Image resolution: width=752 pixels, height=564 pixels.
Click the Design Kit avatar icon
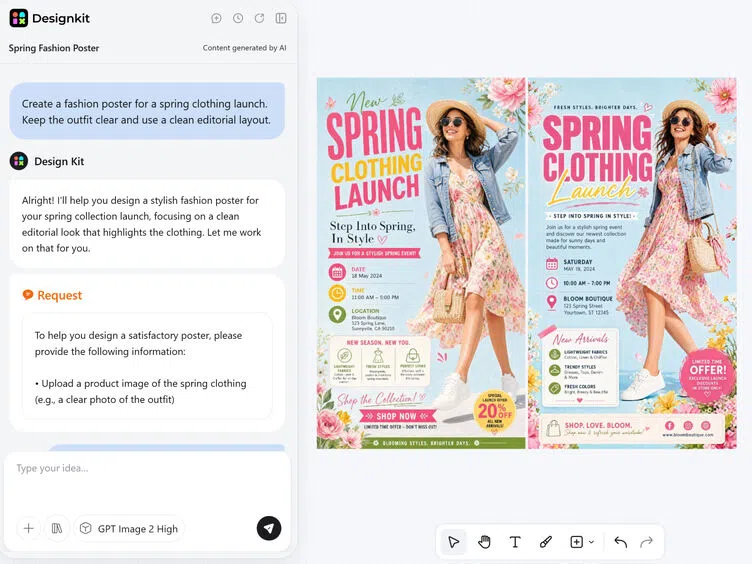coord(19,161)
